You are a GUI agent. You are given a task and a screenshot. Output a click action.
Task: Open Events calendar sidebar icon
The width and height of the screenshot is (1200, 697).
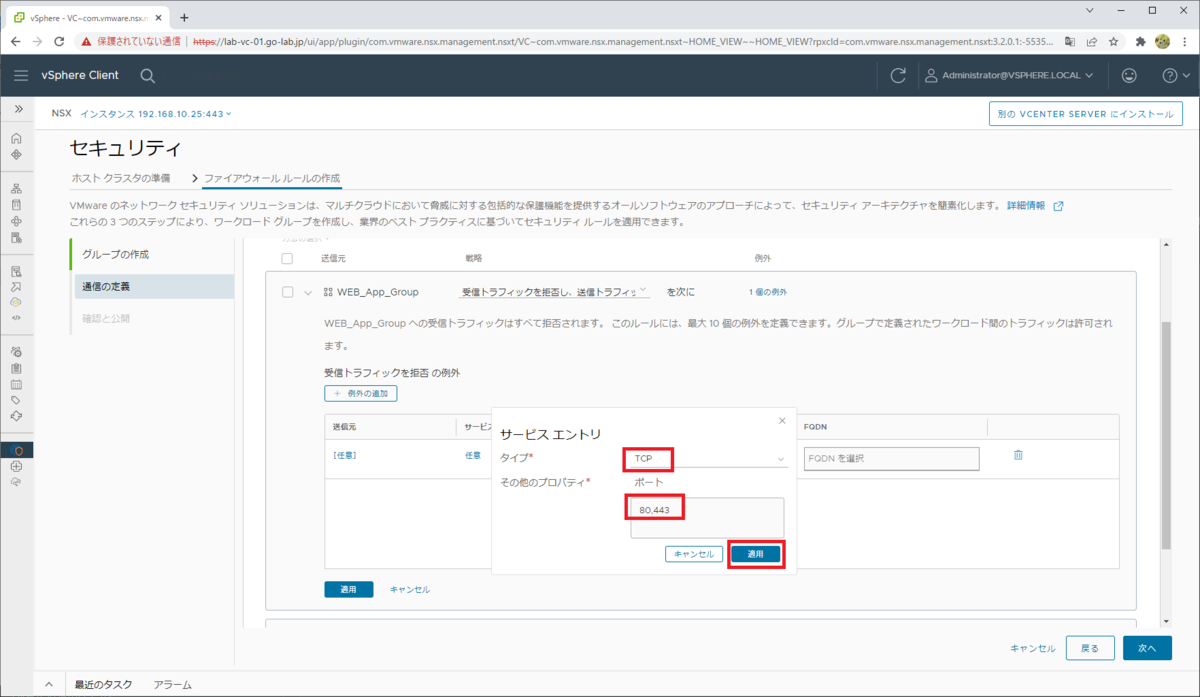click(16, 384)
